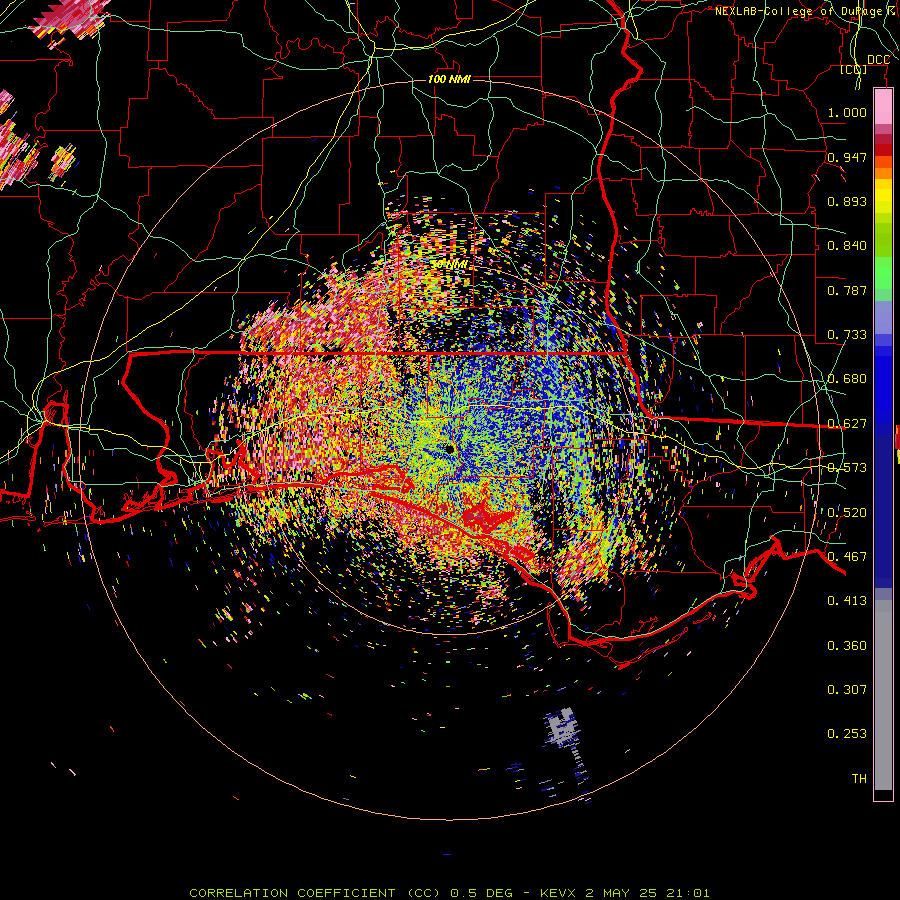Screen dimensions: 900x900
Task: Pick the light pink color bar segment
Action: coord(883,106)
